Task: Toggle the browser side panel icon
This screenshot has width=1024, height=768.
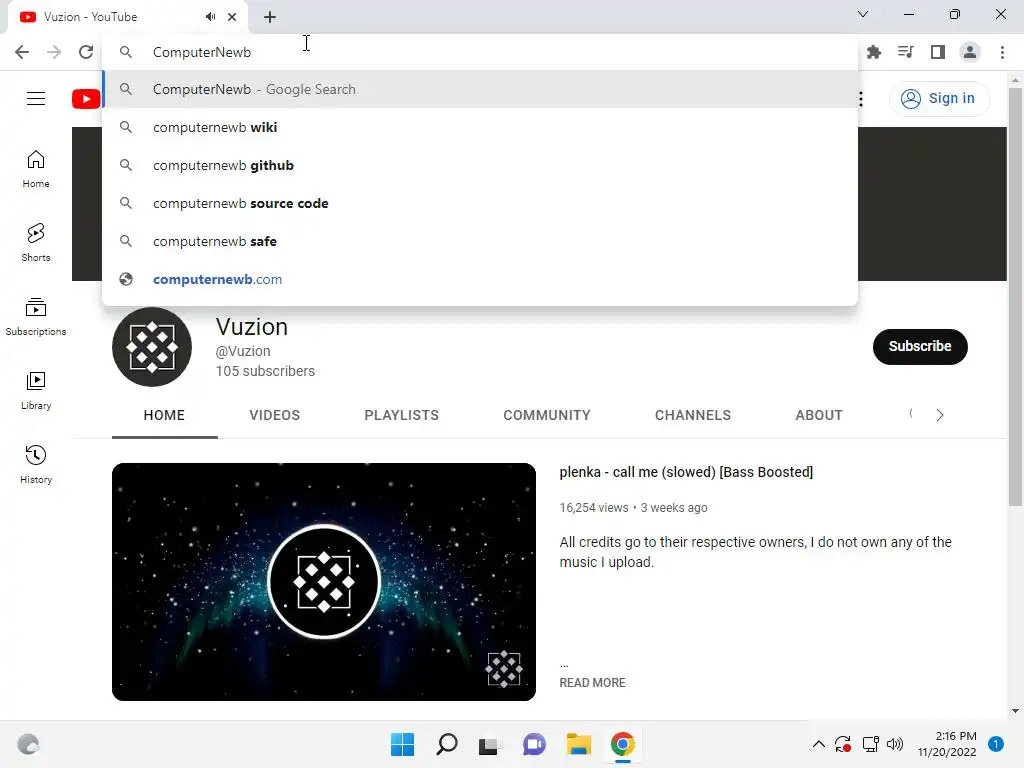Action: pos(938,52)
